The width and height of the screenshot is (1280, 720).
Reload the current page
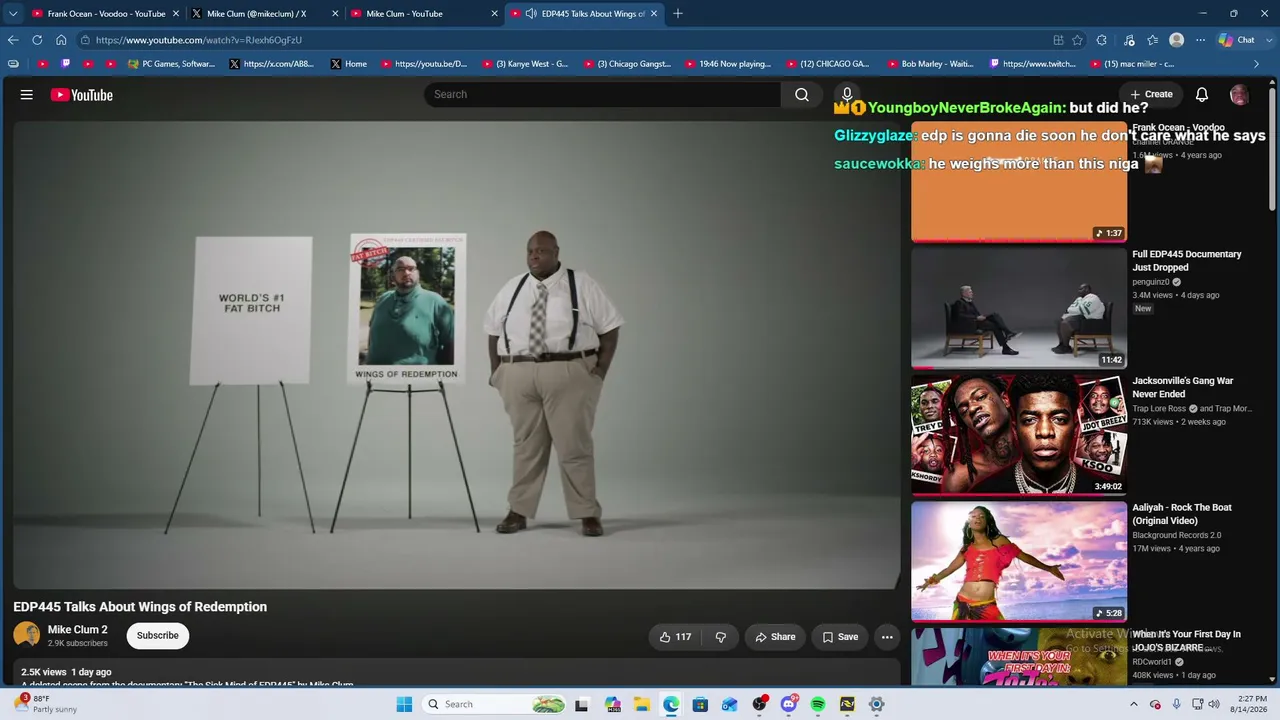coord(37,40)
